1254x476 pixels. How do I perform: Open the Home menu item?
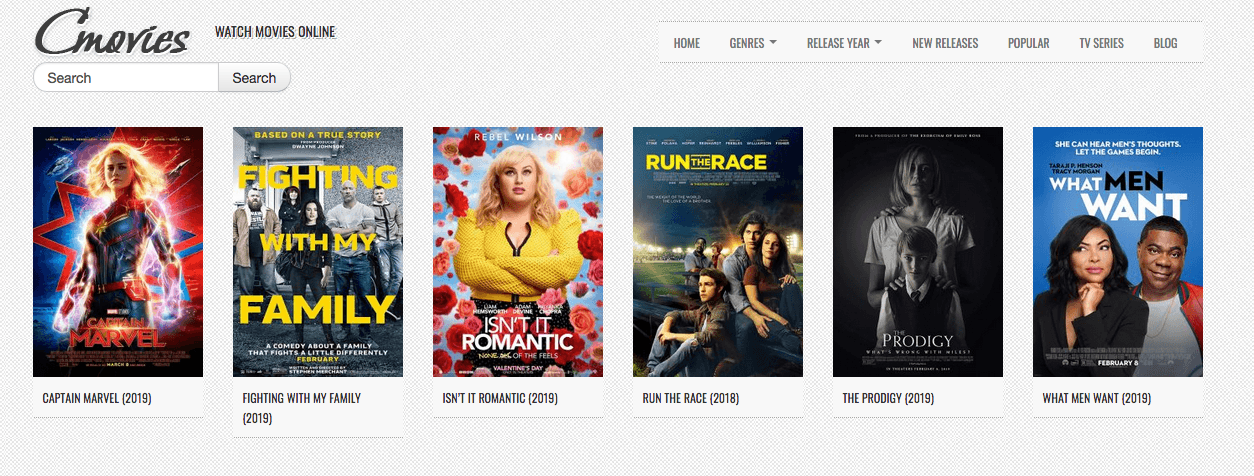pos(687,43)
